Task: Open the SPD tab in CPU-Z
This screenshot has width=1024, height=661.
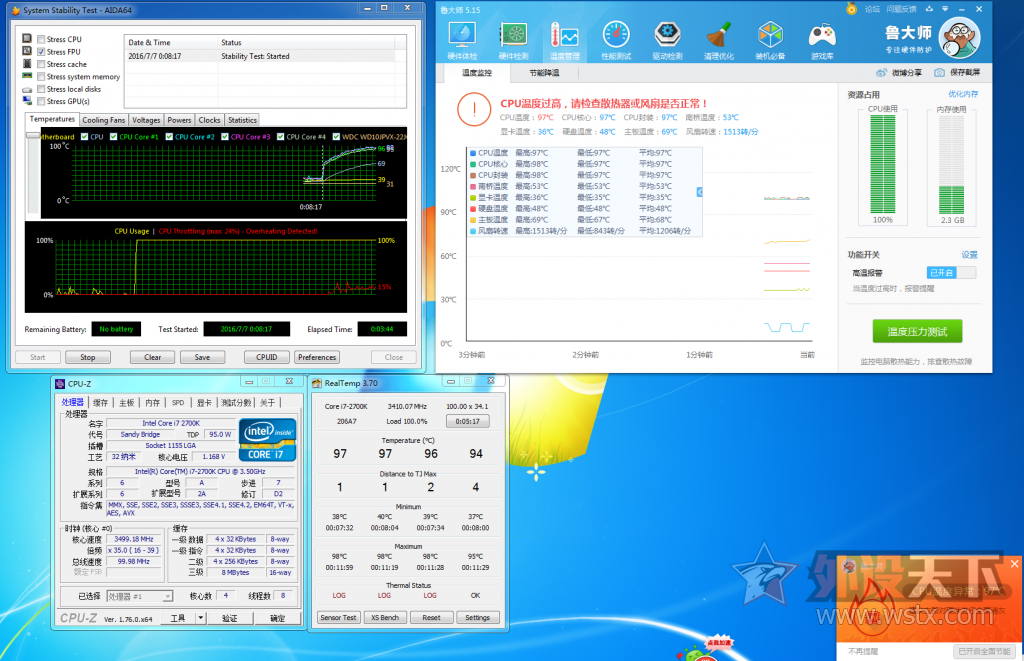Action: (178, 402)
